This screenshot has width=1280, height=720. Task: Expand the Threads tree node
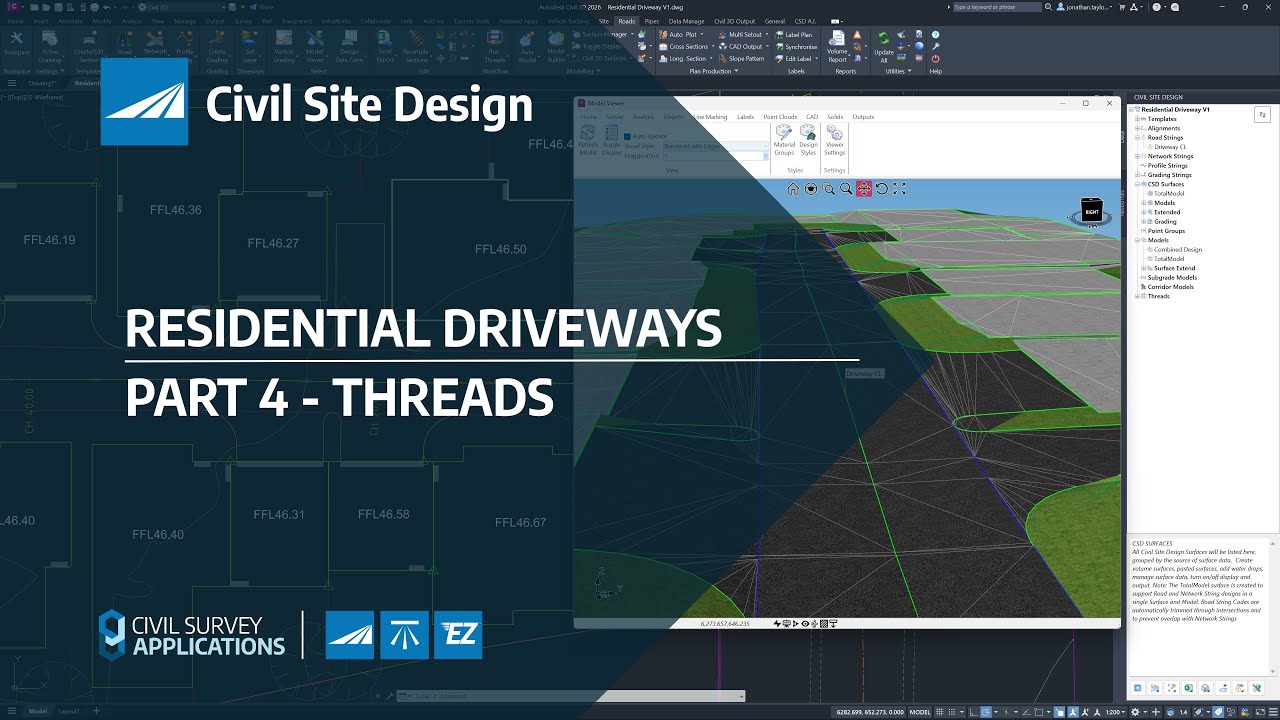[x=1139, y=296]
